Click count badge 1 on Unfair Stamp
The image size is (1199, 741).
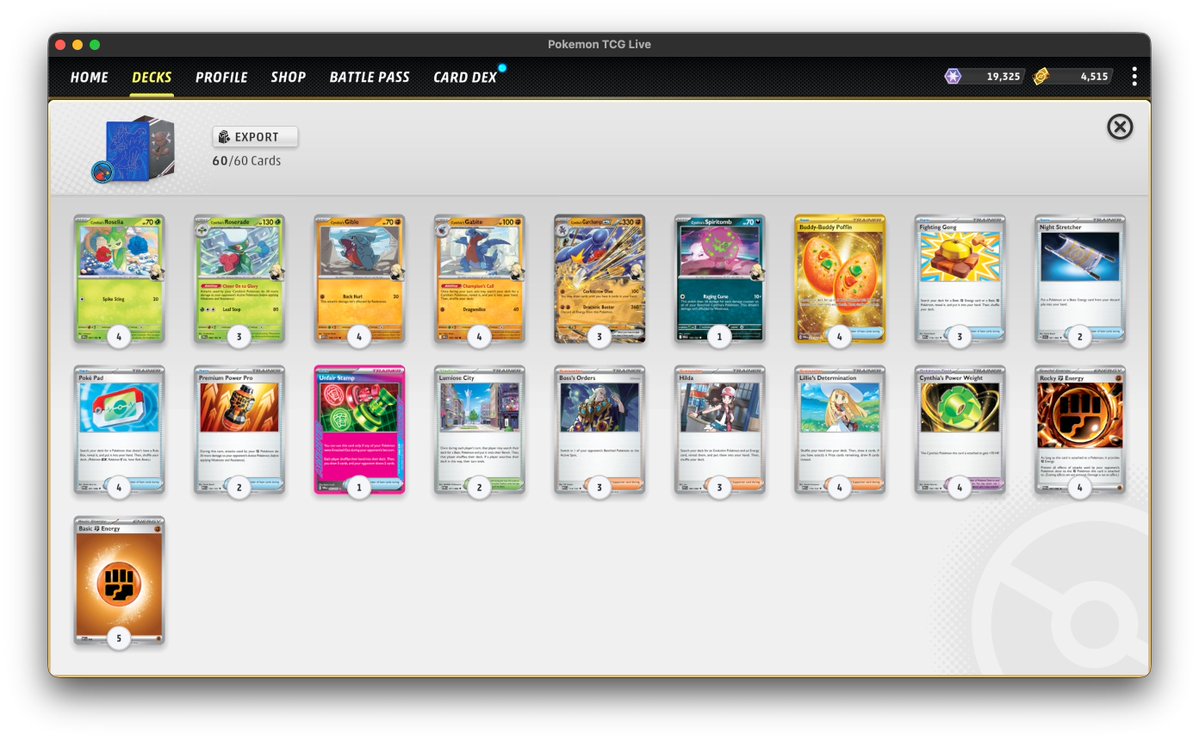(x=359, y=487)
